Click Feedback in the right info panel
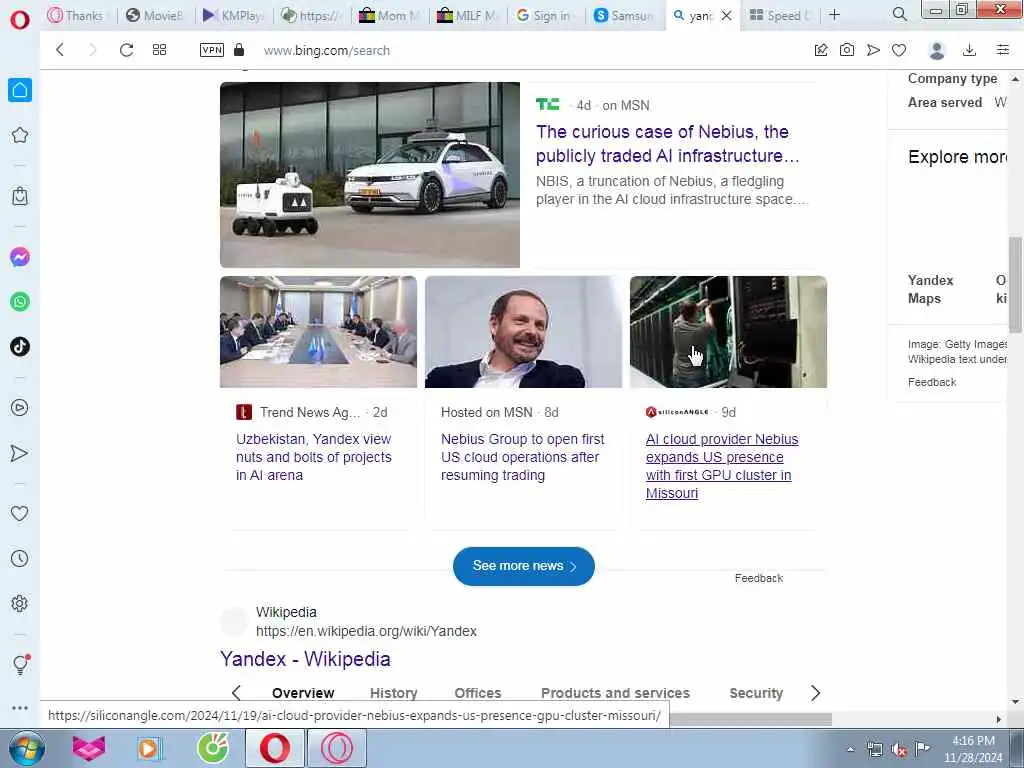The image size is (1024, 768). tap(932, 382)
